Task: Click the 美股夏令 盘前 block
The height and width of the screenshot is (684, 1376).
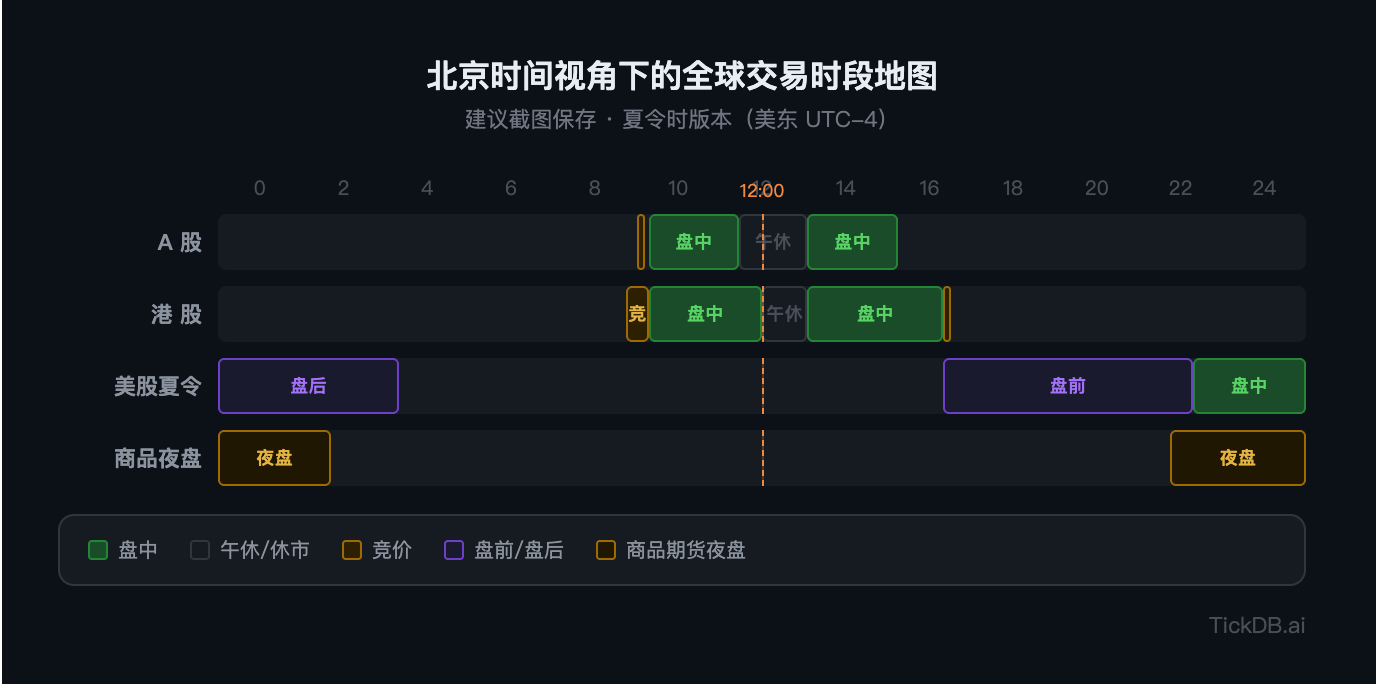Action: coord(1068,386)
